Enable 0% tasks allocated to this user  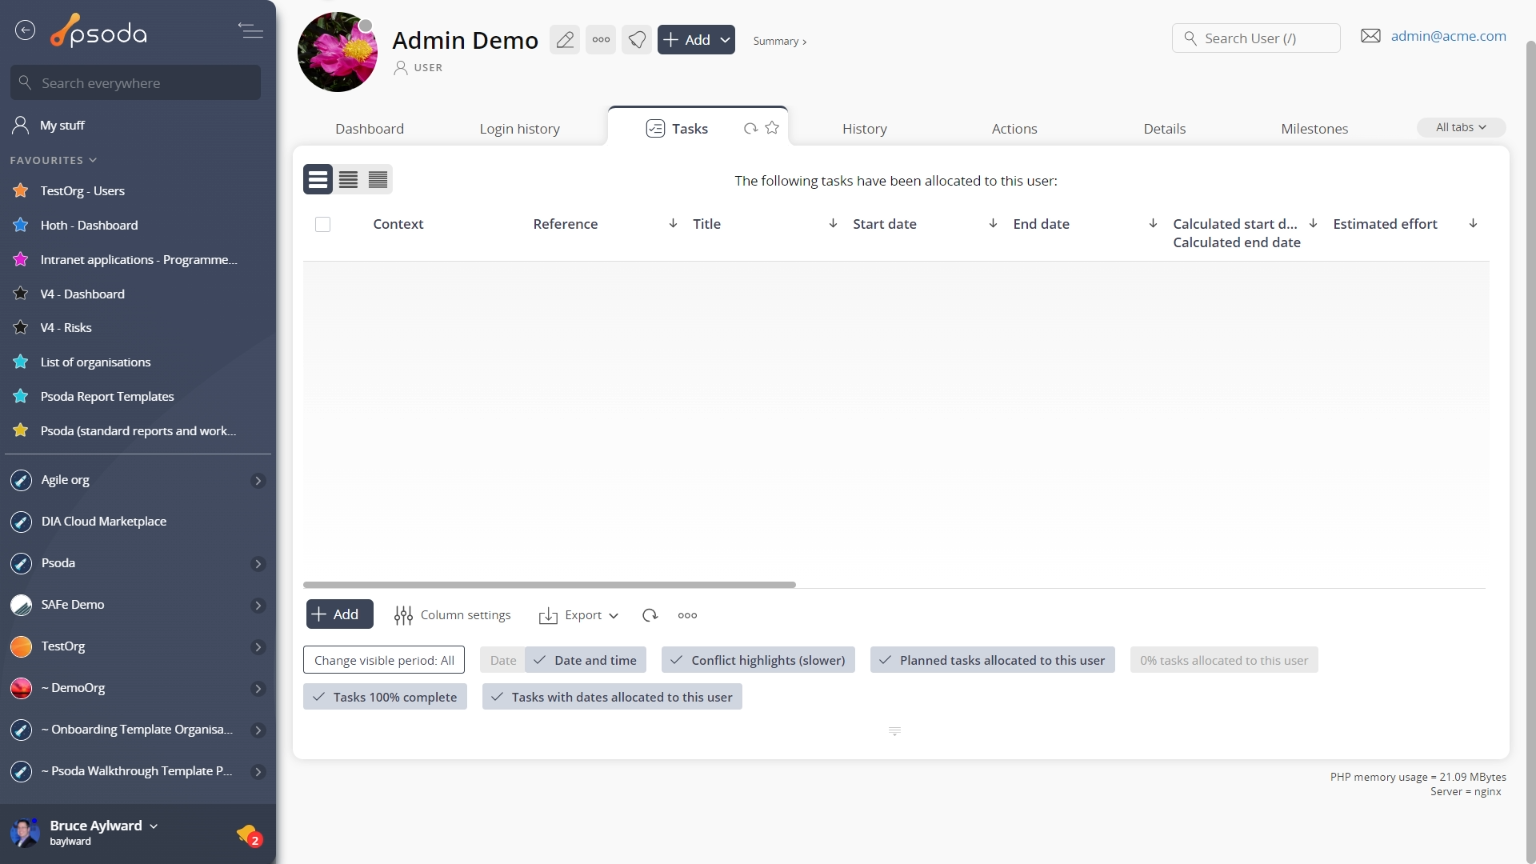pos(1224,660)
